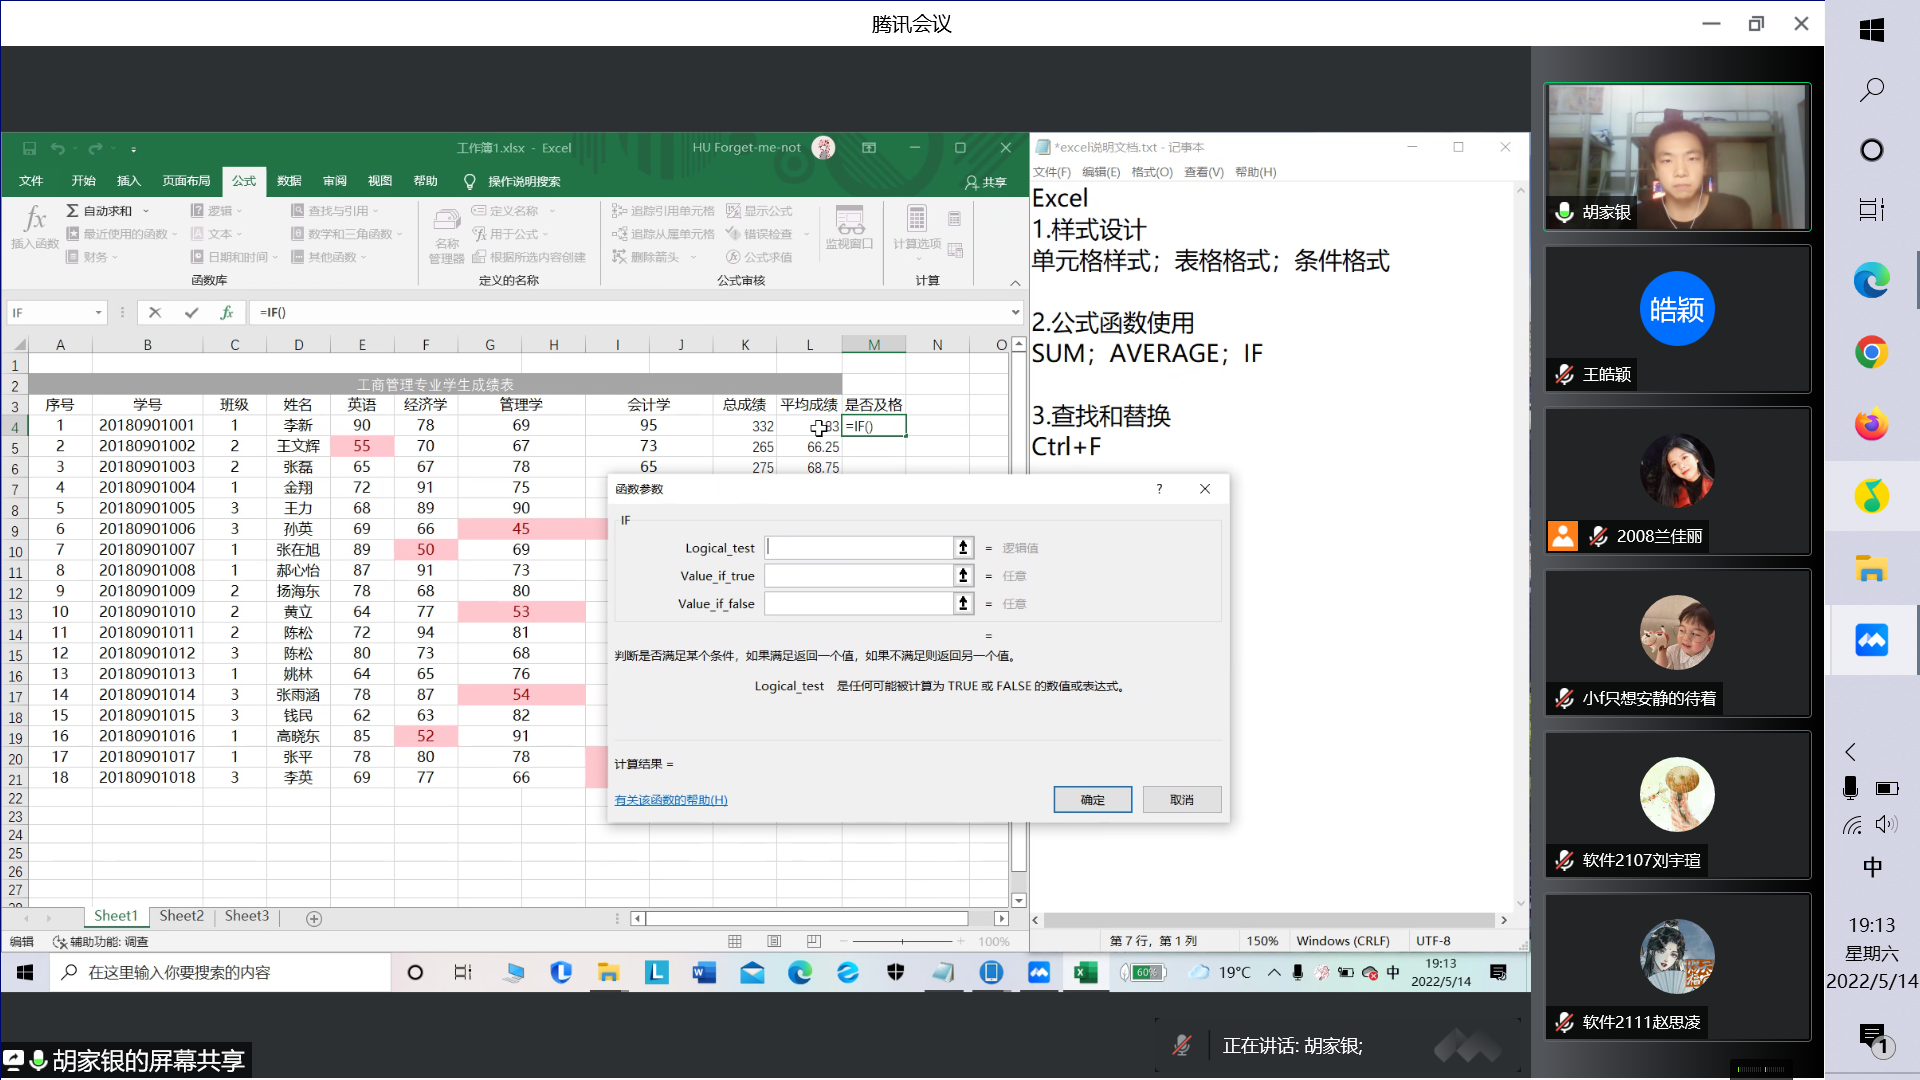Click the OK button in function dialog
This screenshot has height=1080, width=1920.
(x=1092, y=800)
